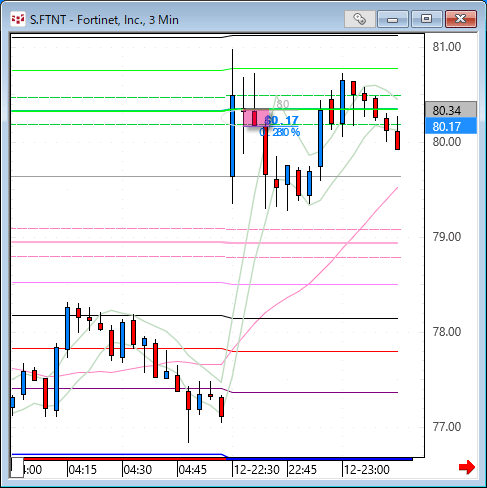Click the 78.00 price axis label
The height and width of the screenshot is (488, 487).
click(447, 332)
